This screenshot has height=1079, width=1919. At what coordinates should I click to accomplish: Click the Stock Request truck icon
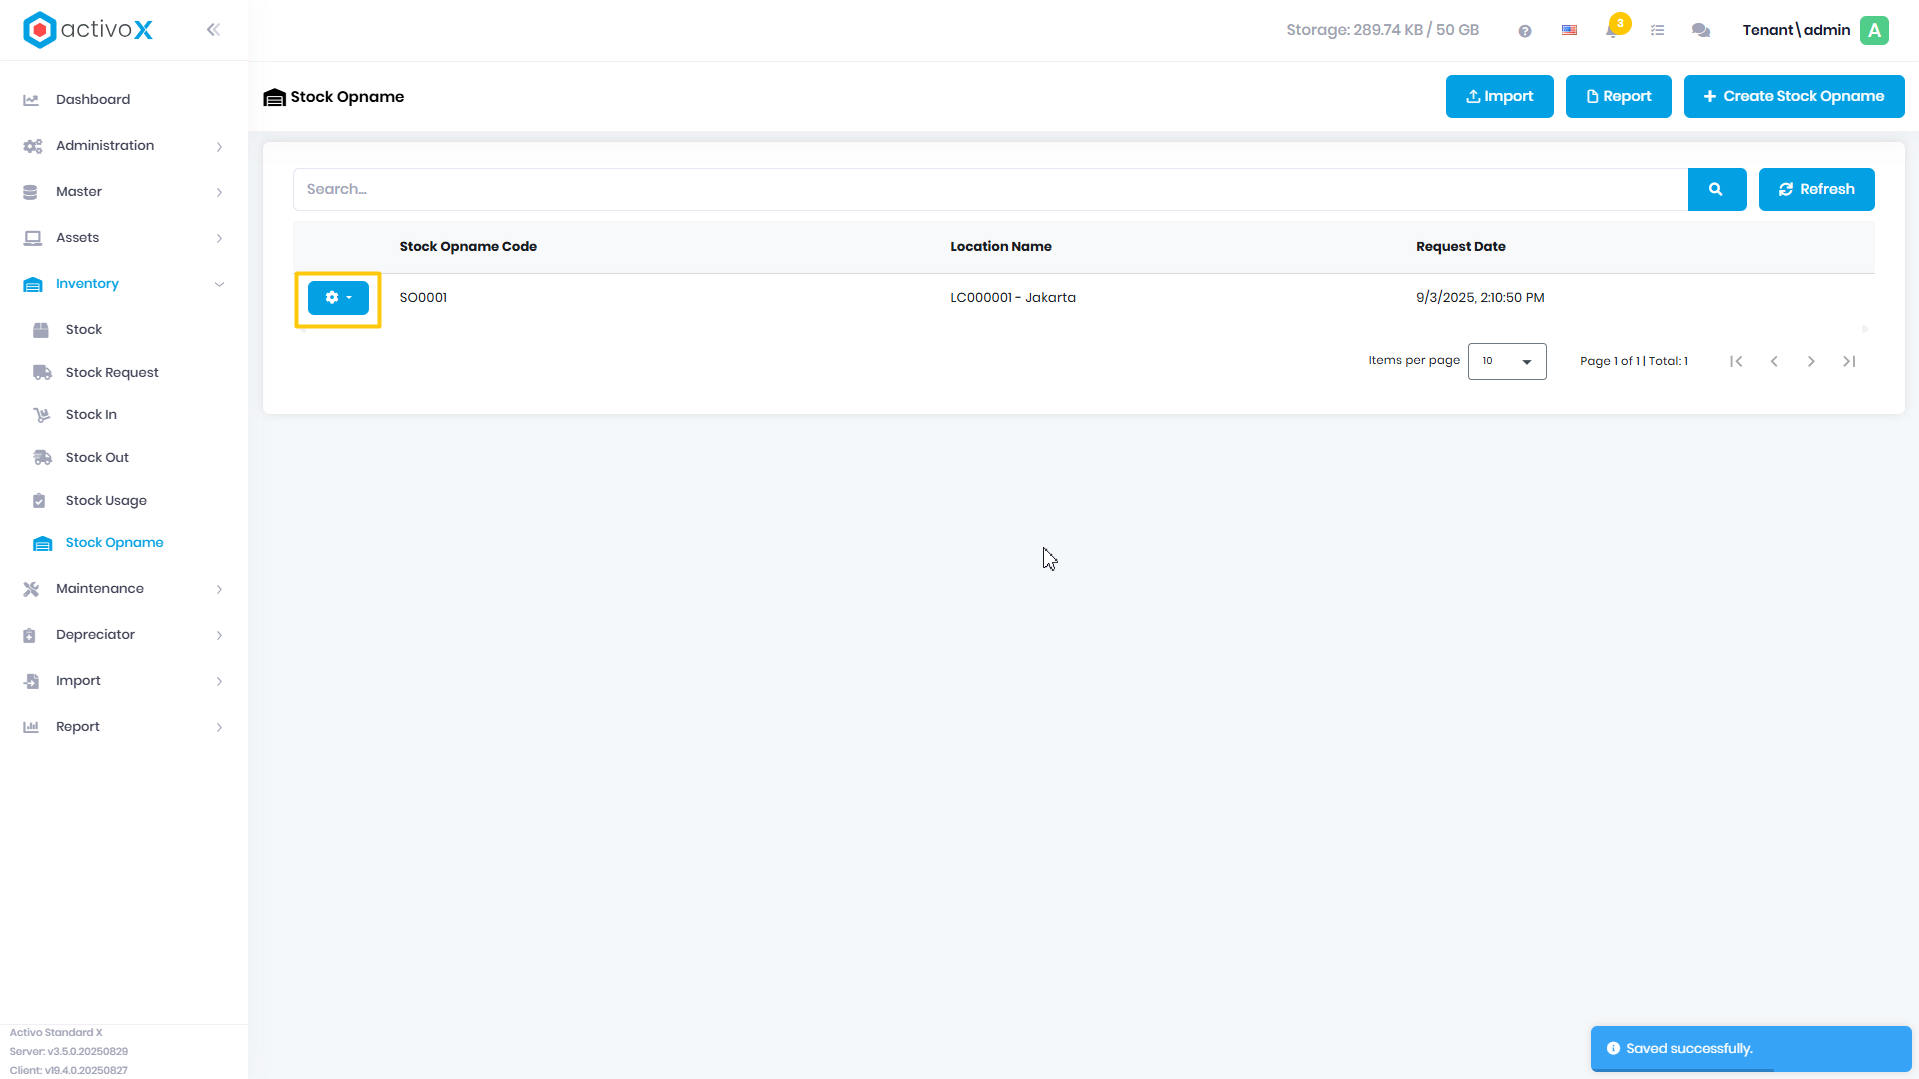tap(42, 373)
